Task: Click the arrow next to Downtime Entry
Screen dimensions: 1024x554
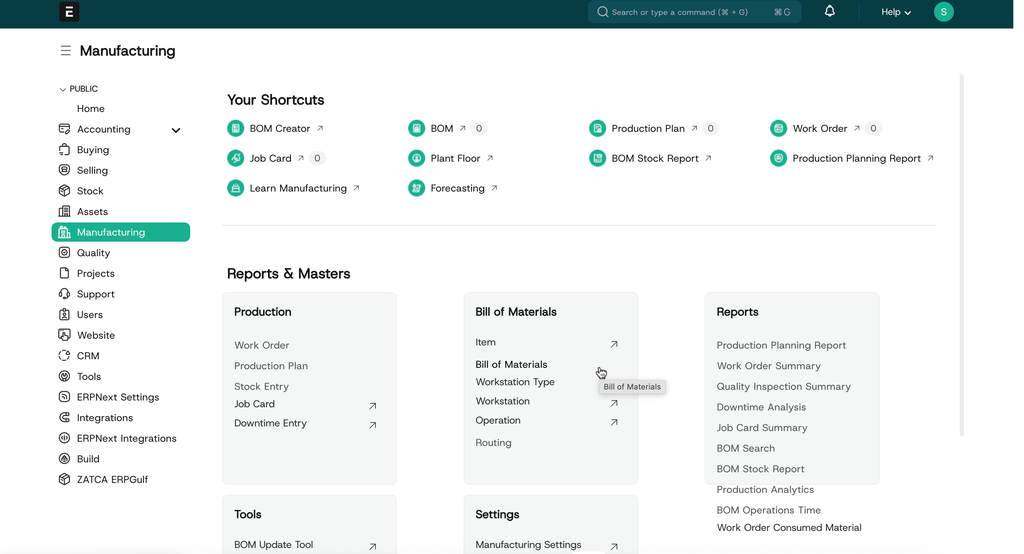Action: click(372, 425)
